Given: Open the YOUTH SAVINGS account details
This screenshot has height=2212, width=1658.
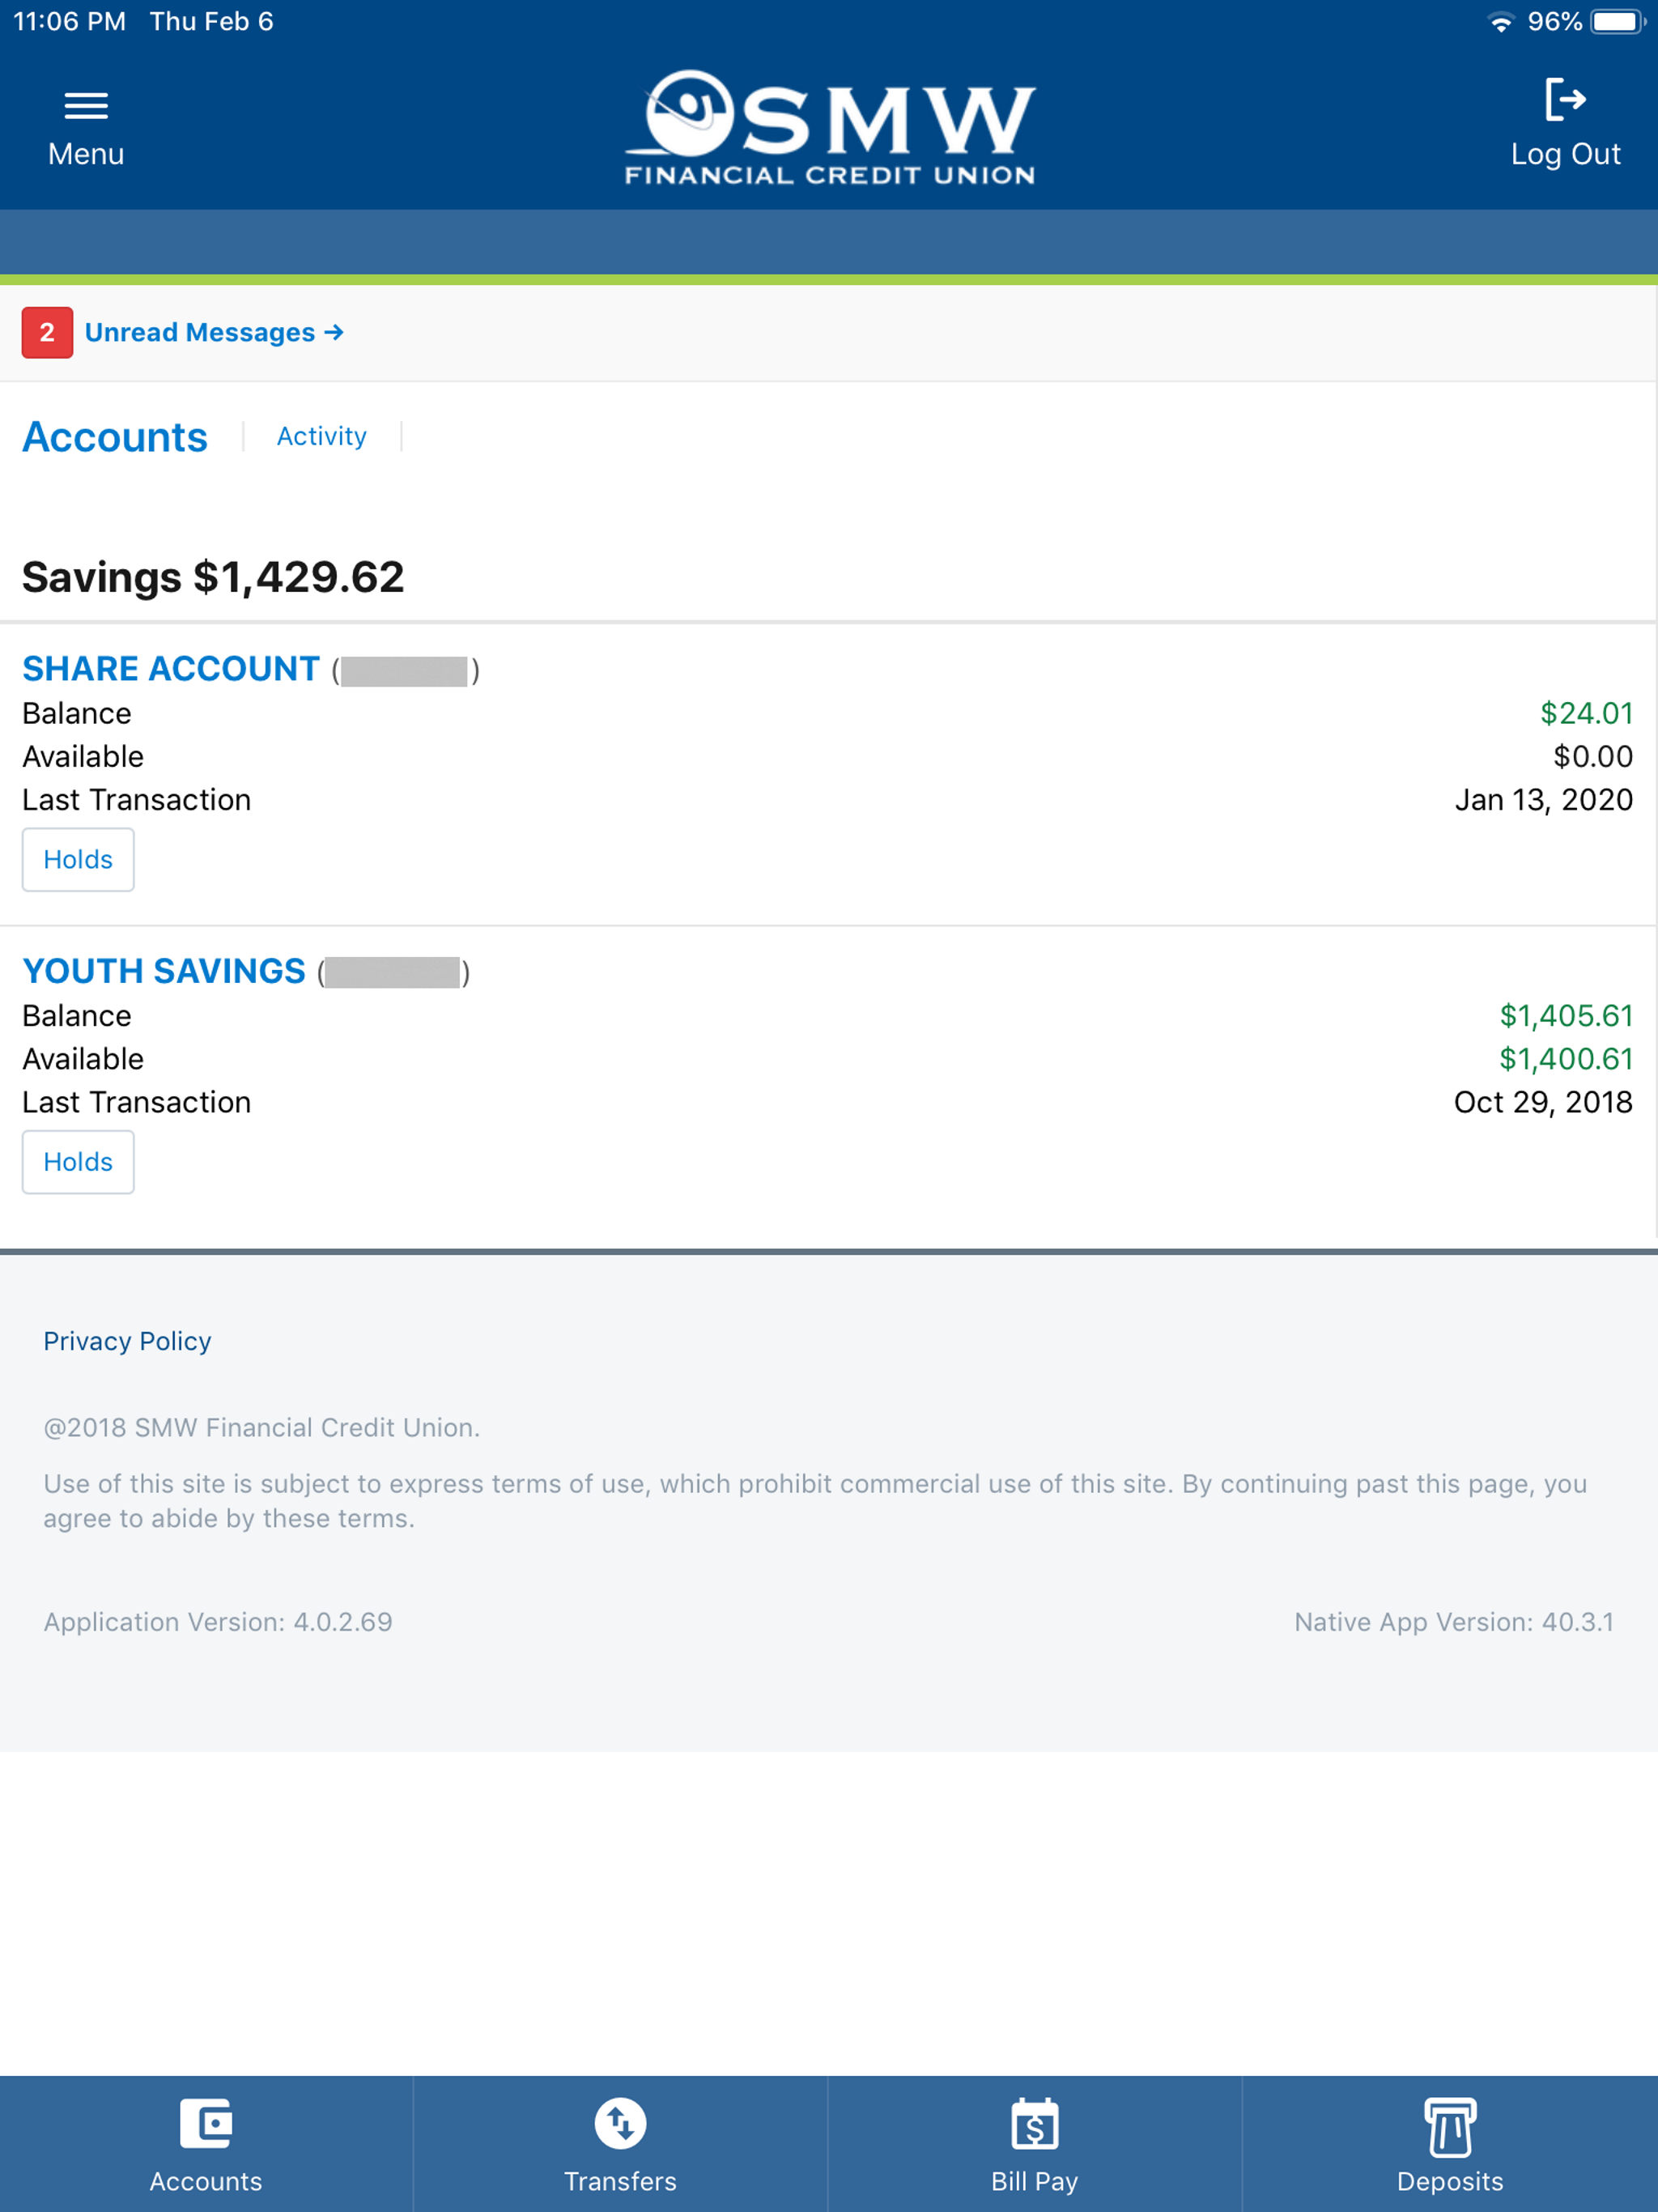Looking at the screenshot, I should pyautogui.click(x=164, y=971).
